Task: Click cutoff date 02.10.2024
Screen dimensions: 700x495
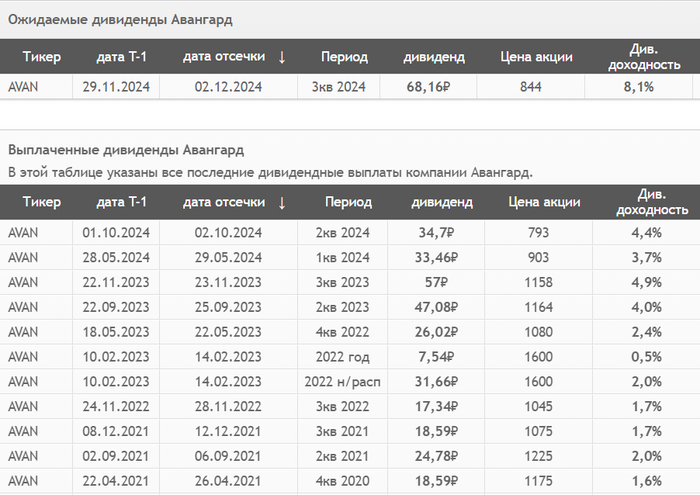Action: pyautogui.click(x=228, y=233)
